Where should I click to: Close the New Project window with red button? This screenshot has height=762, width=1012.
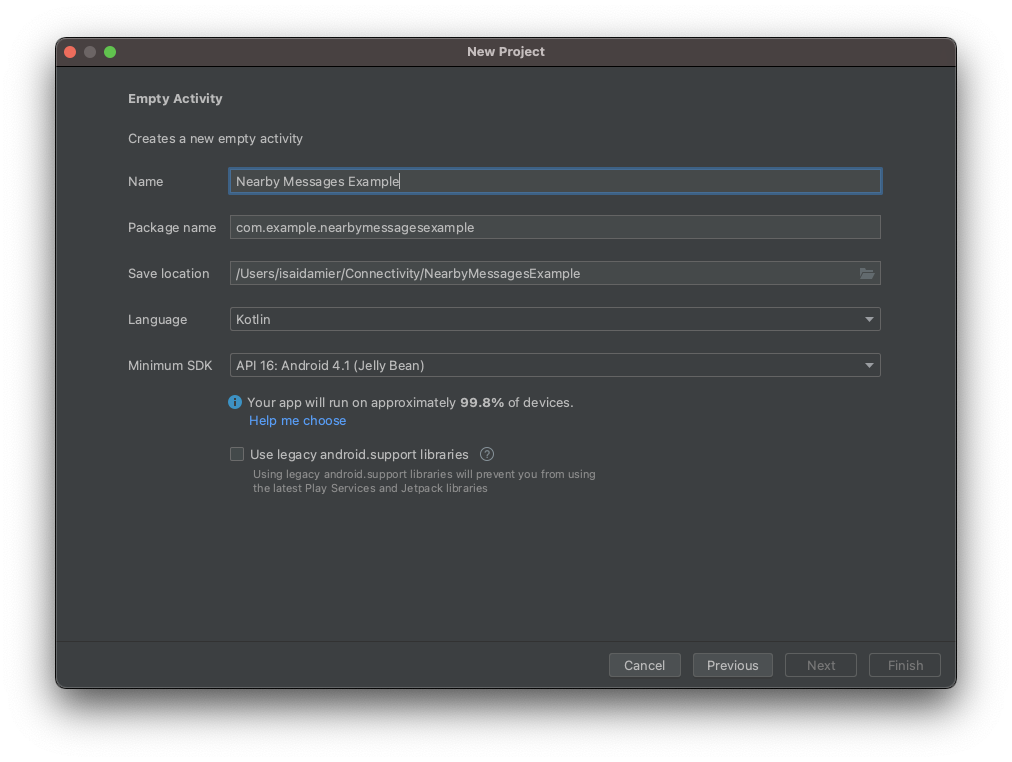pyautogui.click(x=70, y=52)
